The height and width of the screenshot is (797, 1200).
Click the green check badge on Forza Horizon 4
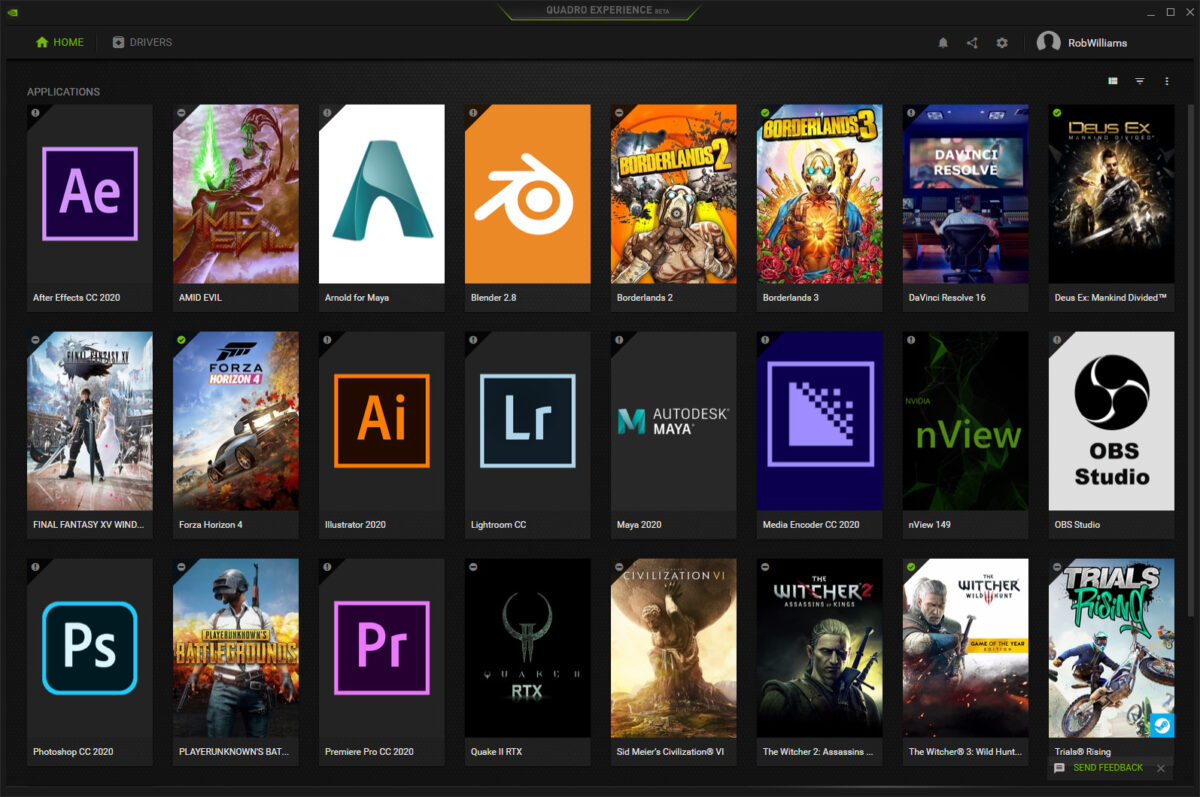point(181,340)
